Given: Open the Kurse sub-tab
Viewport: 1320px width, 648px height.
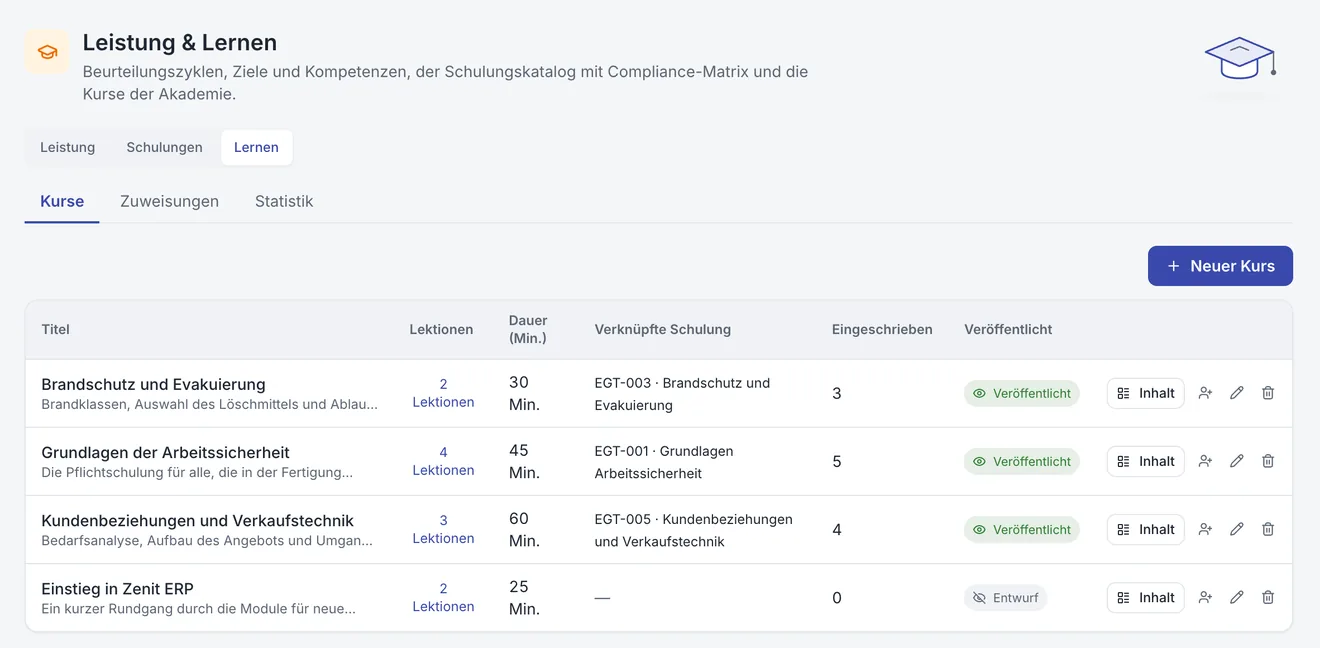Looking at the screenshot, I should (x=62, y=201).
